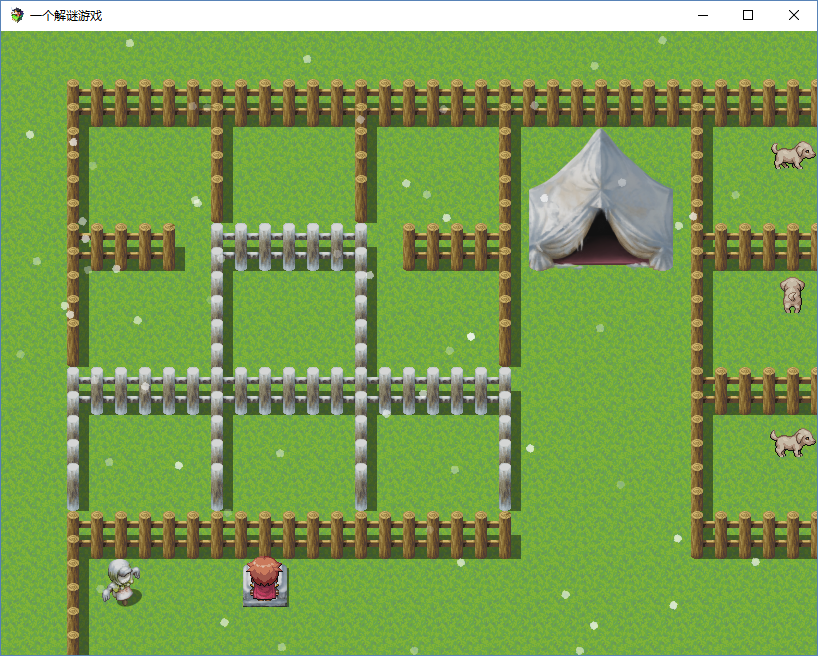The image size is (818, 656).
Task: Minimize the game window
Action: coord(703,15)
